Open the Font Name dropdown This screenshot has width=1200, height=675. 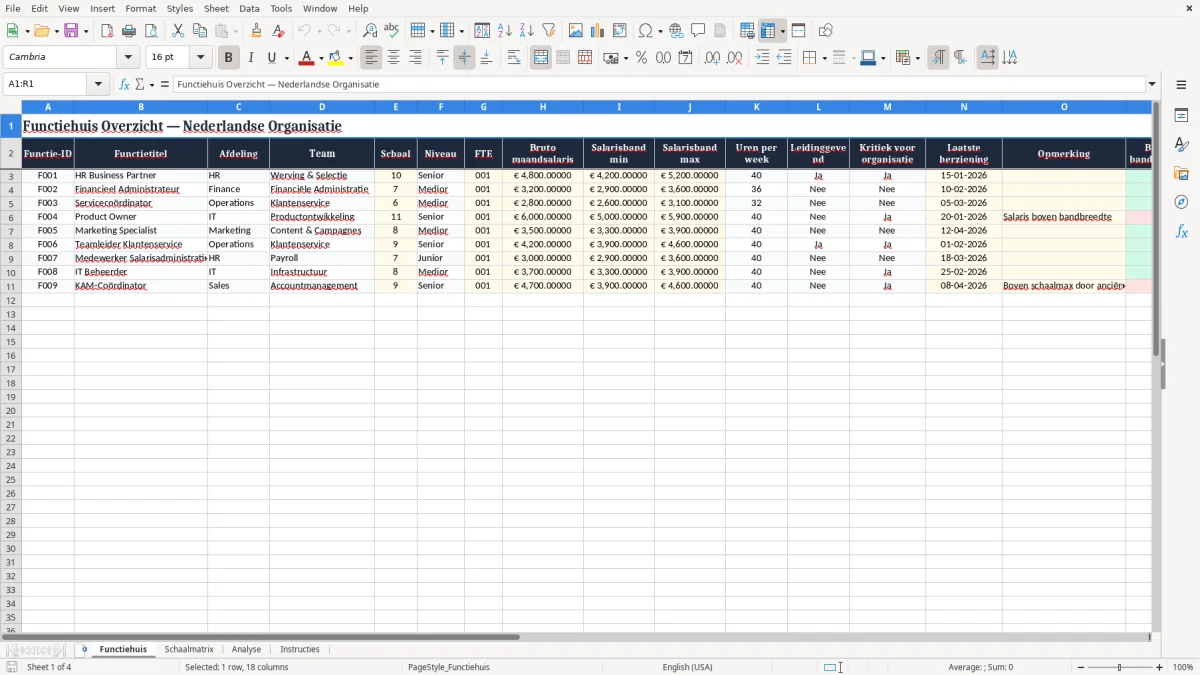click(x=128, y=58)
